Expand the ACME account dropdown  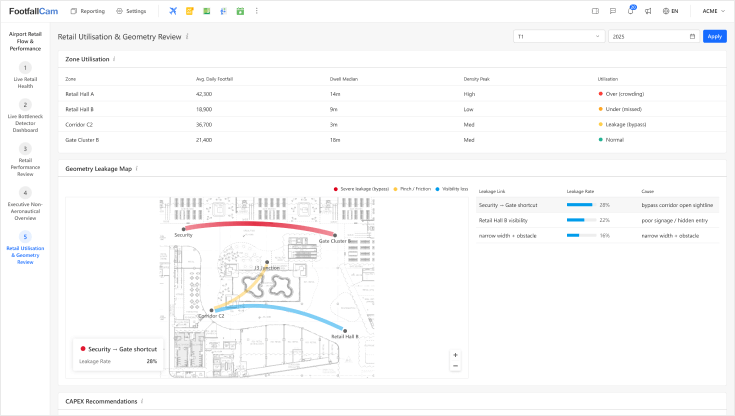pos(713,11)
